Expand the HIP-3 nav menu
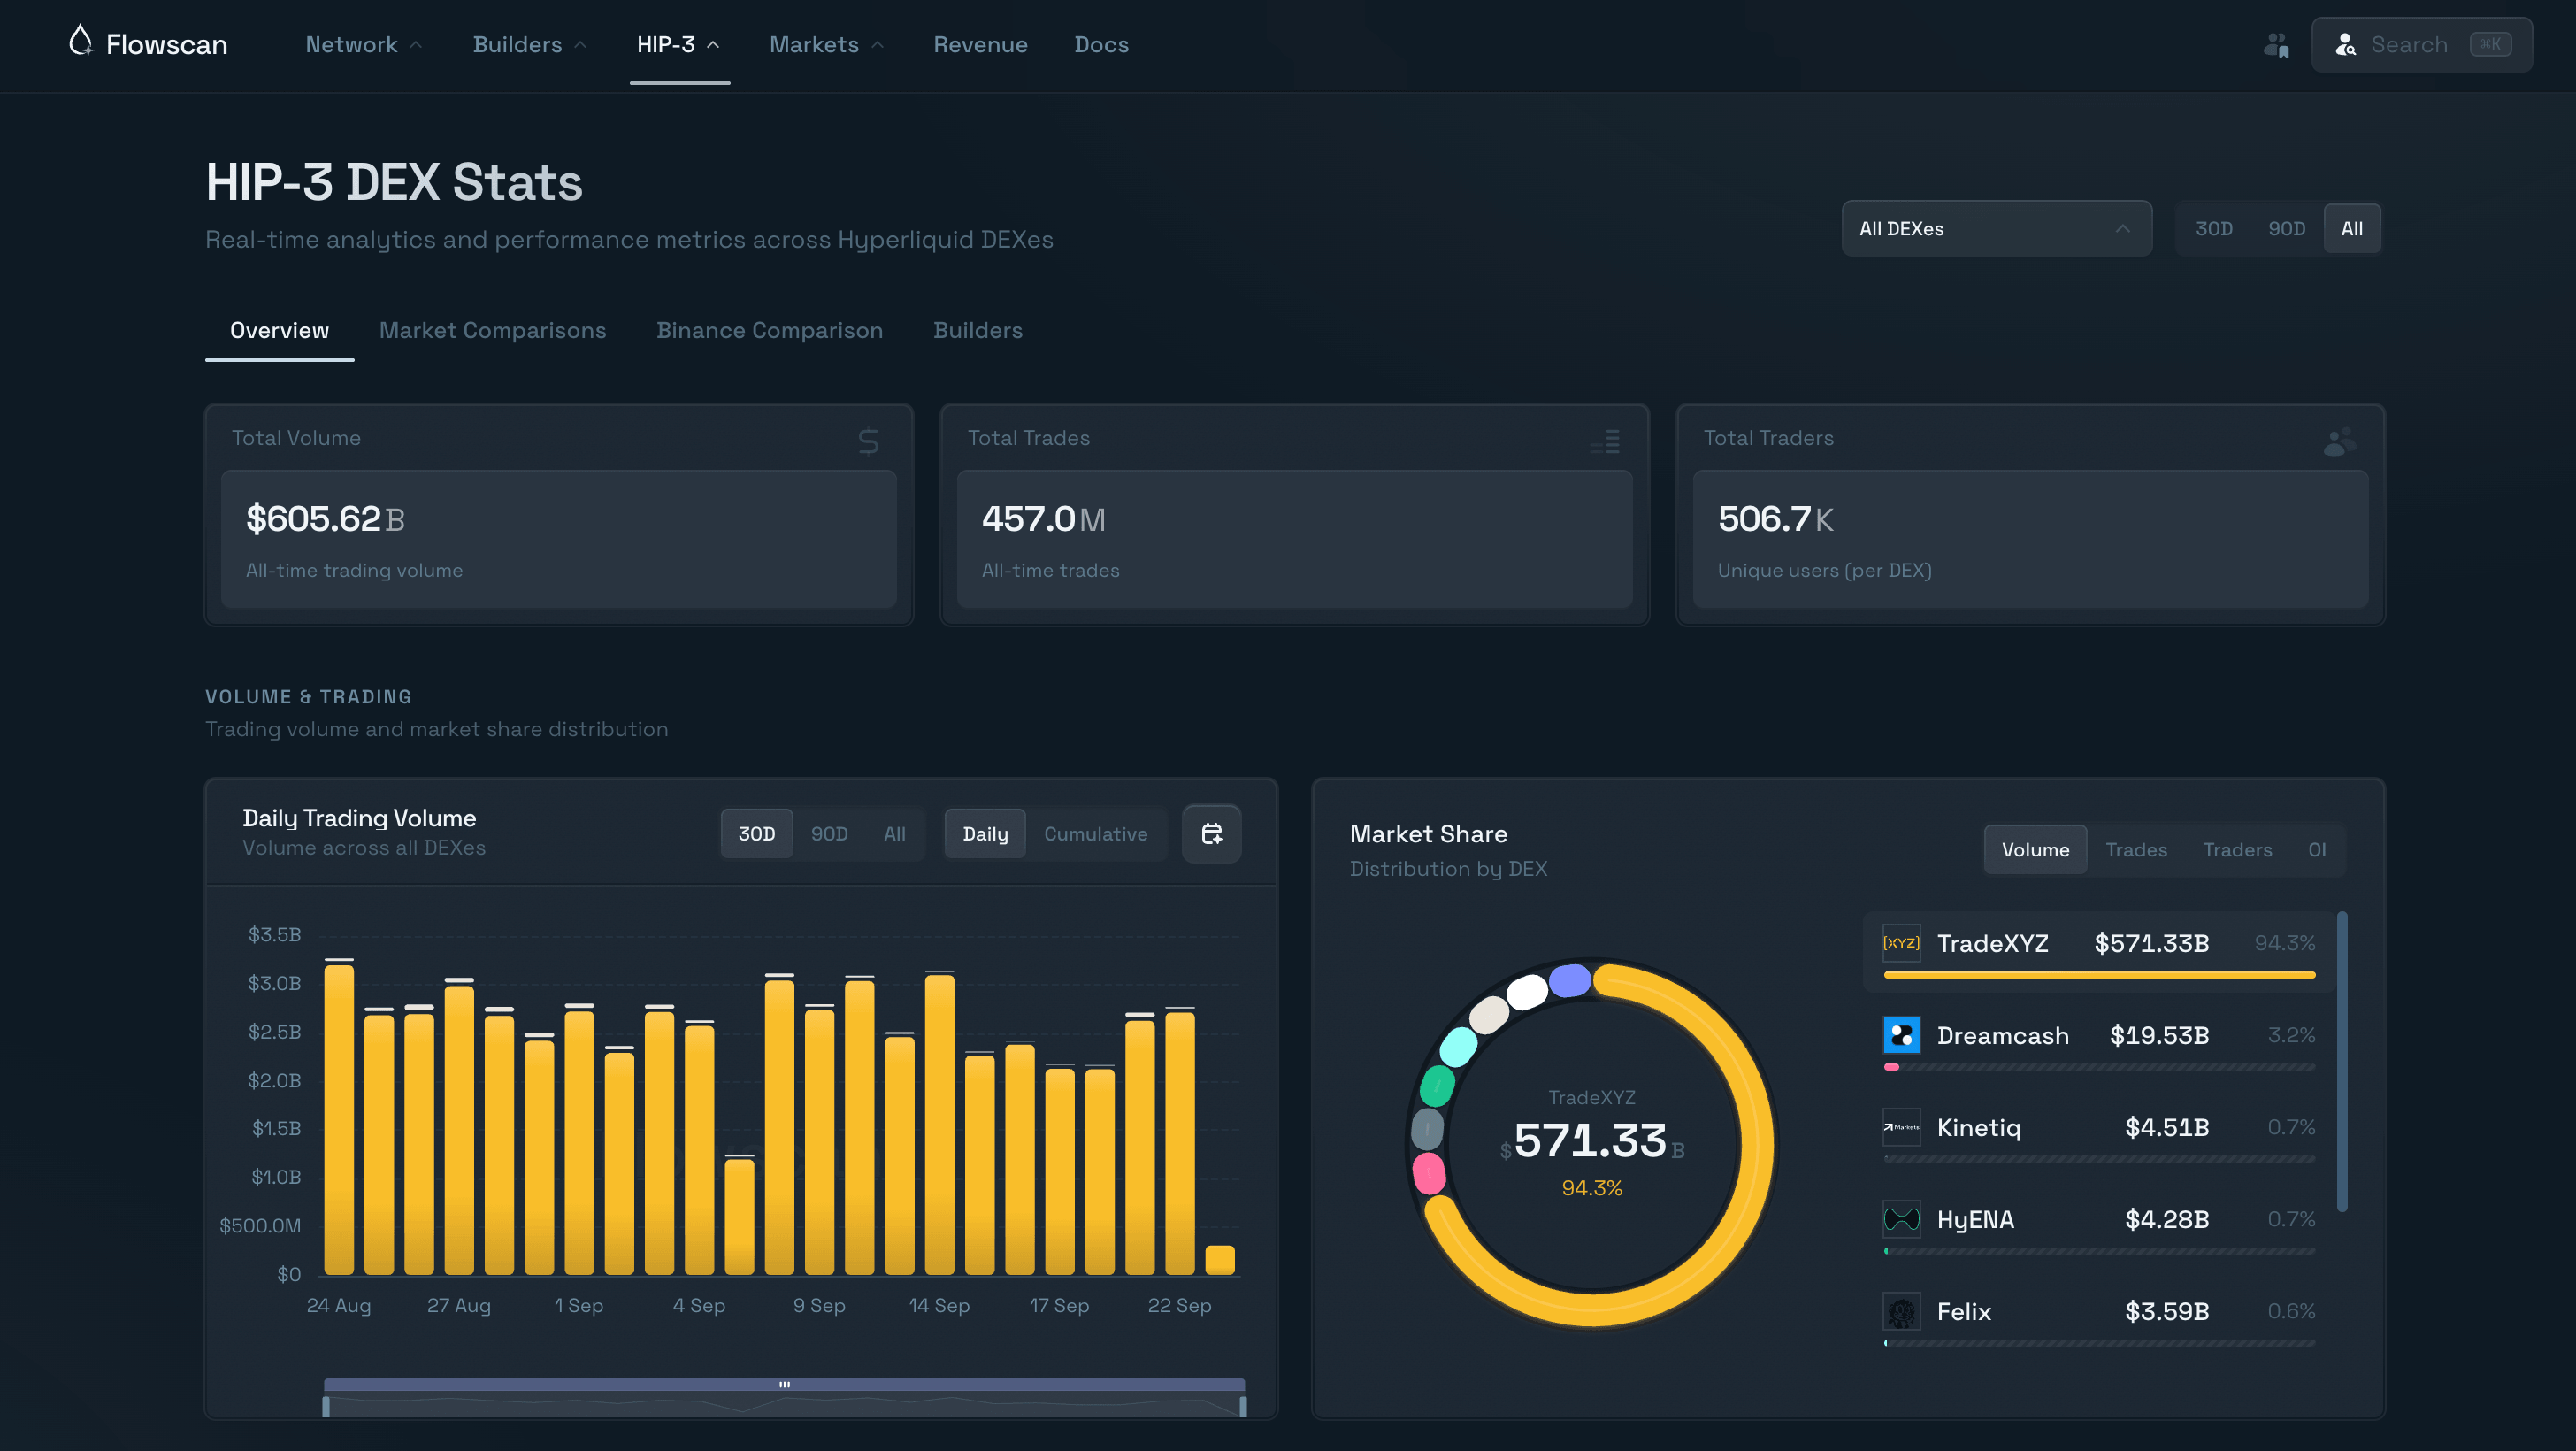The width and height of the screenshot is (2576, 1451). tap(679, 45)
